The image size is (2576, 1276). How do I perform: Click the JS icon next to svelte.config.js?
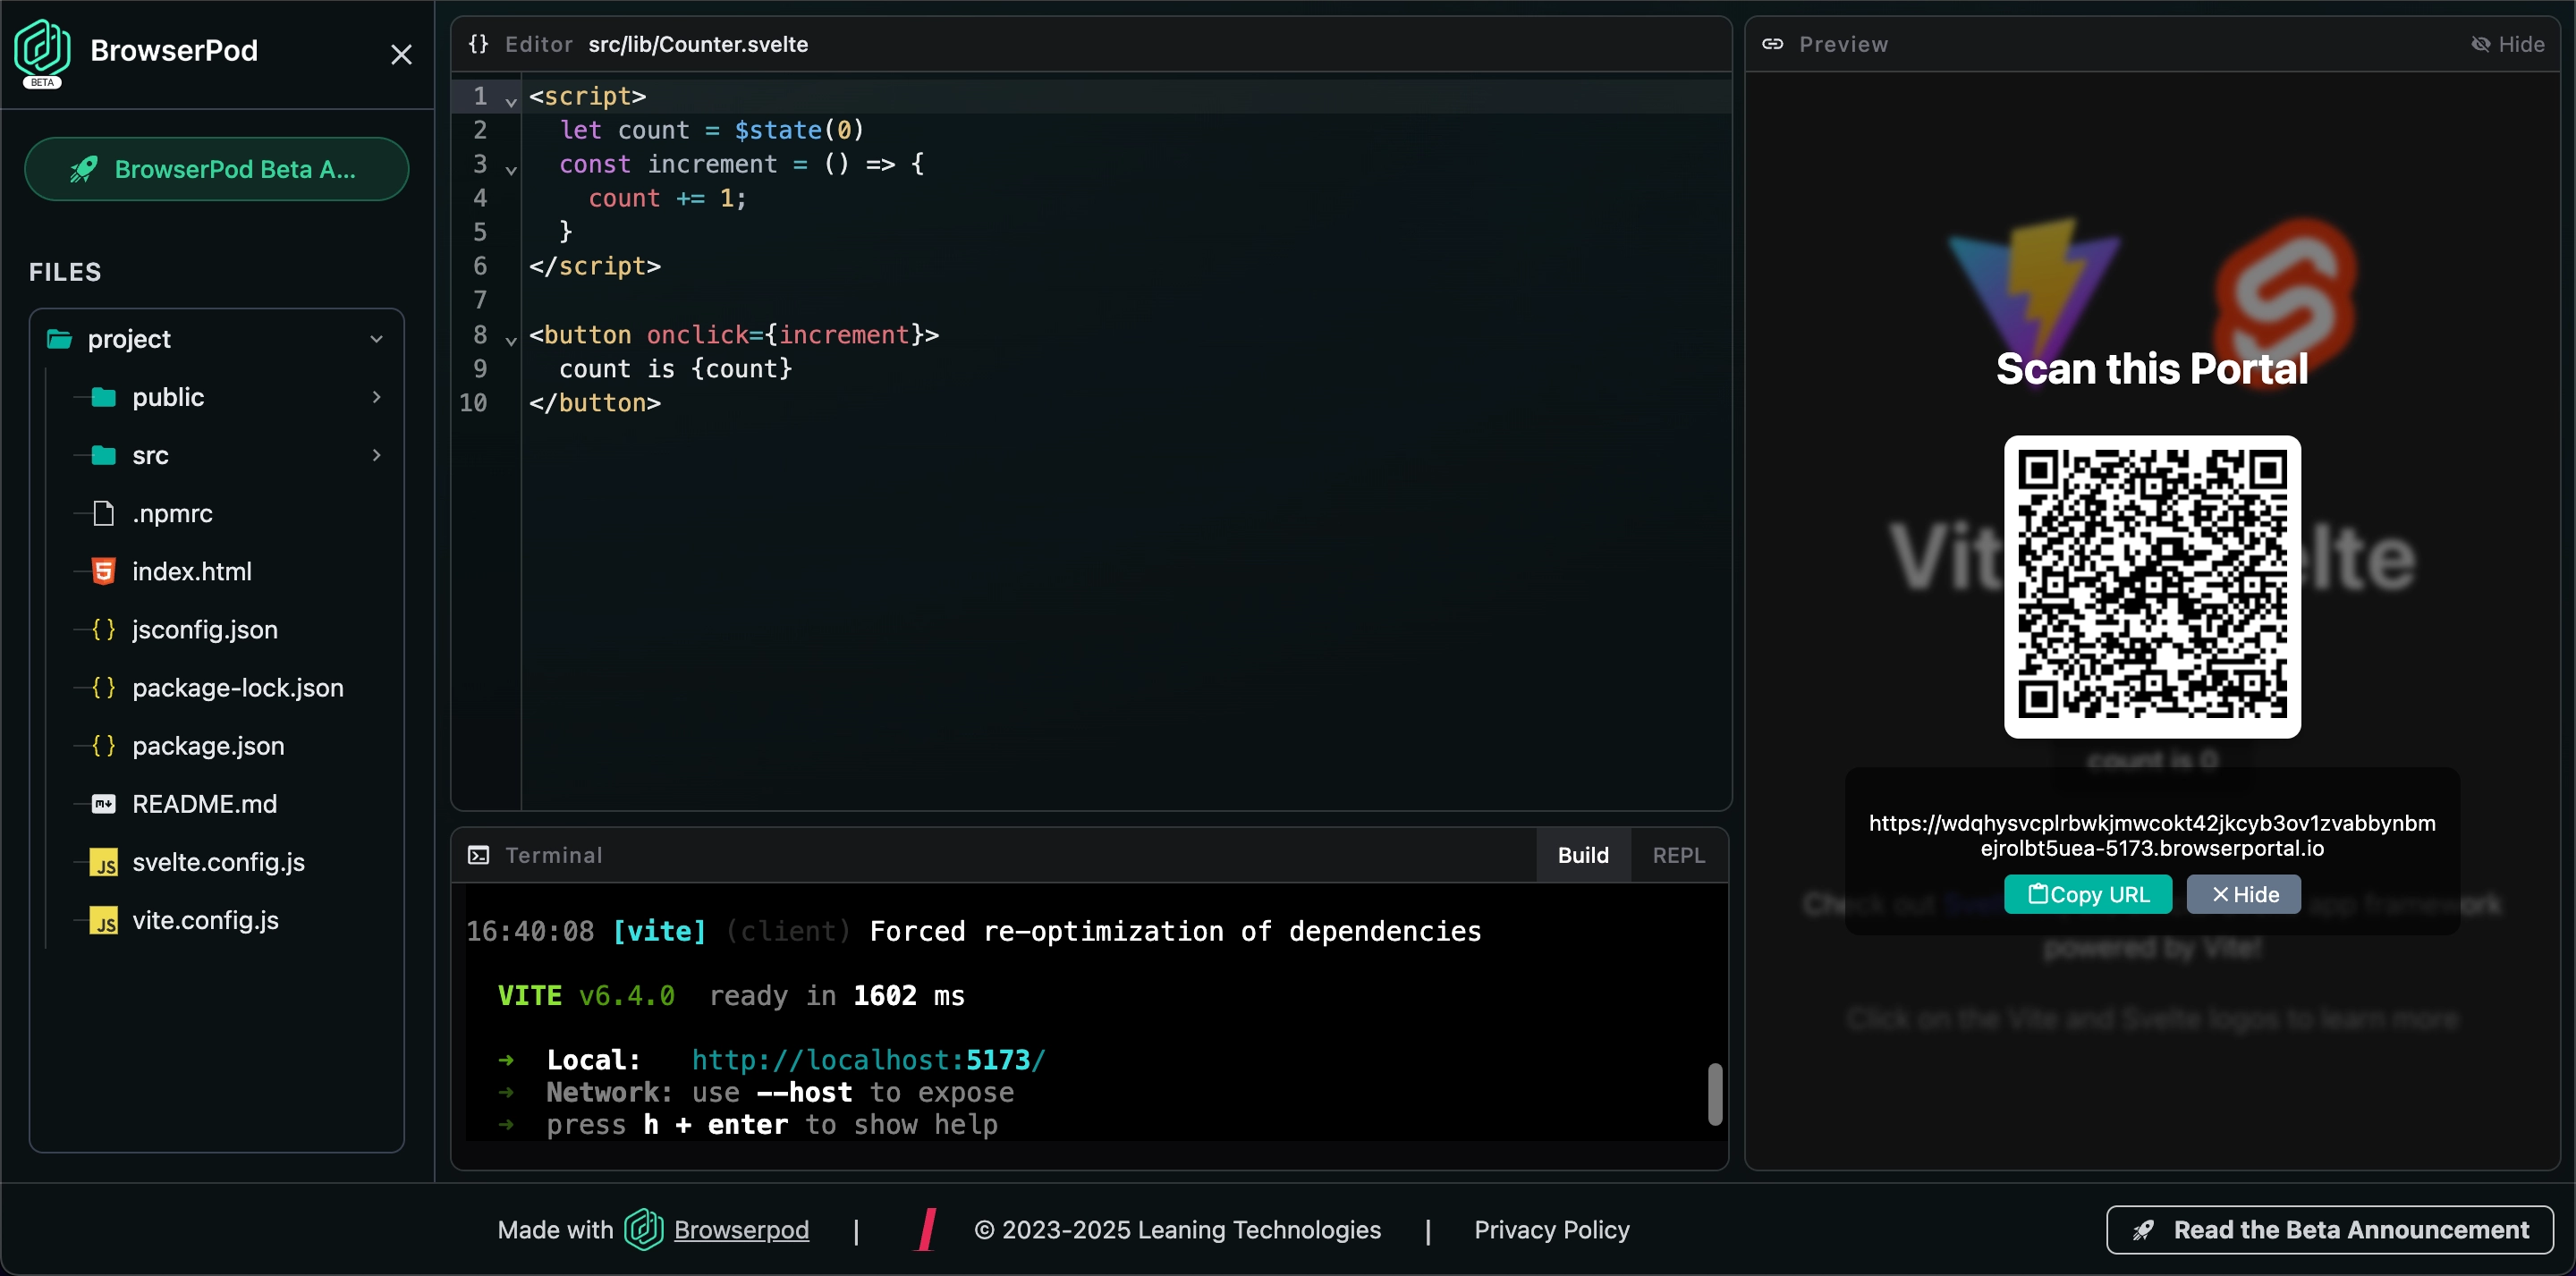point(103,862)
